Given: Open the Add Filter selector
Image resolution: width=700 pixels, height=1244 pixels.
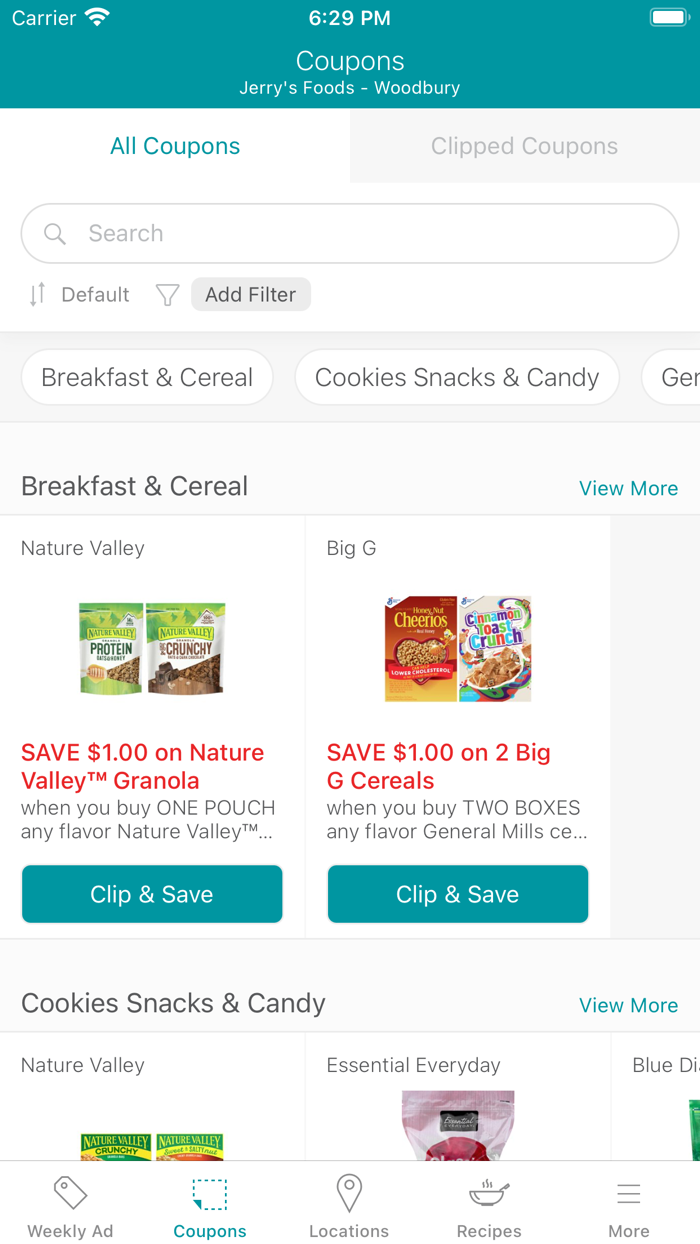Looking at the screenshot, I should coord(250,294).
